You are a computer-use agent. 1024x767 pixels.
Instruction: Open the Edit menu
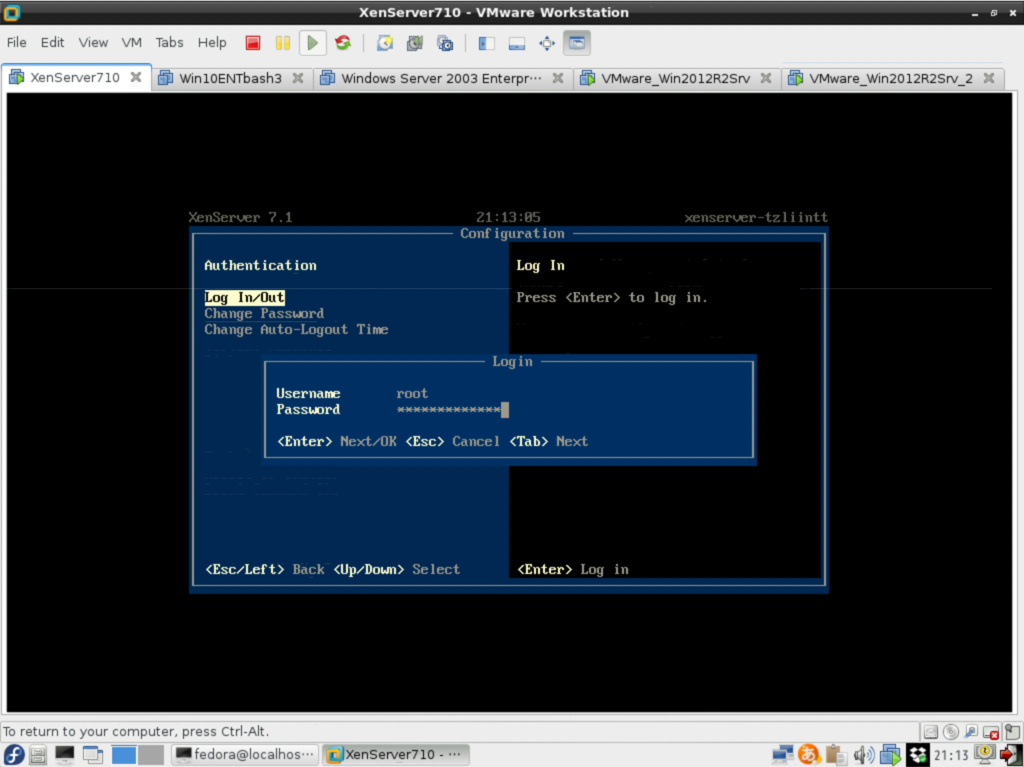tap(52, 42)
